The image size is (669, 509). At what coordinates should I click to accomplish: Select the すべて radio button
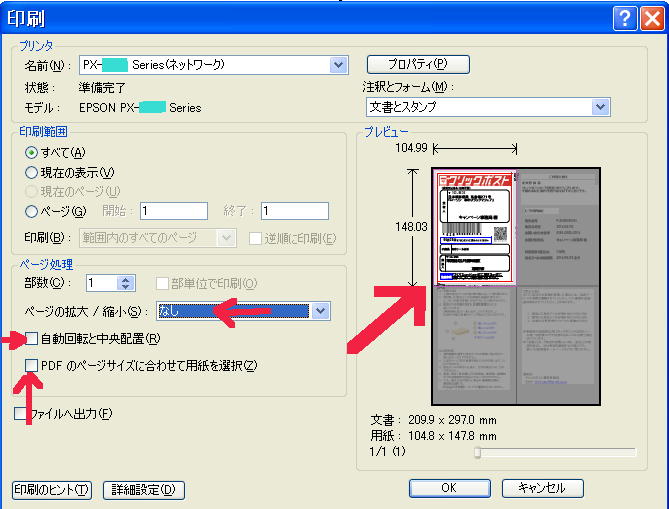[31, 152]
